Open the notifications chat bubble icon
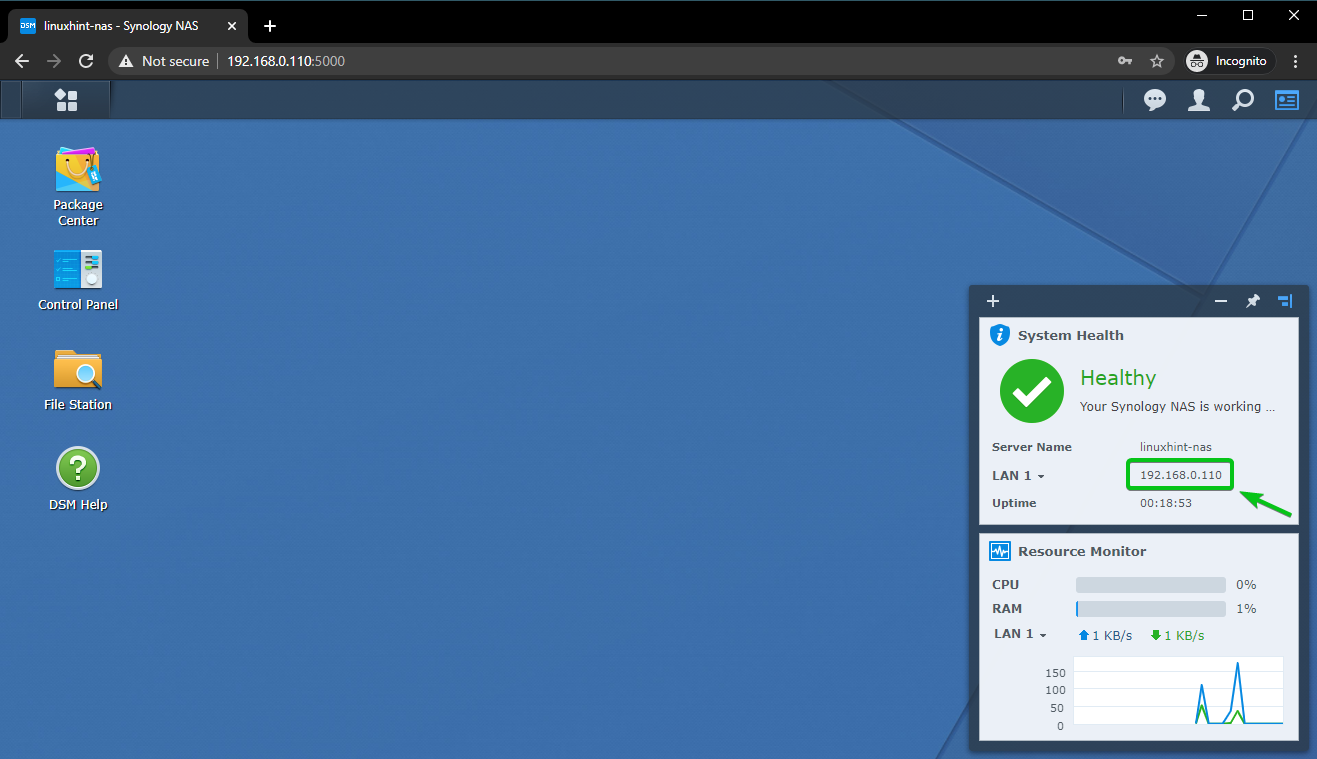 coord(1155,100)
